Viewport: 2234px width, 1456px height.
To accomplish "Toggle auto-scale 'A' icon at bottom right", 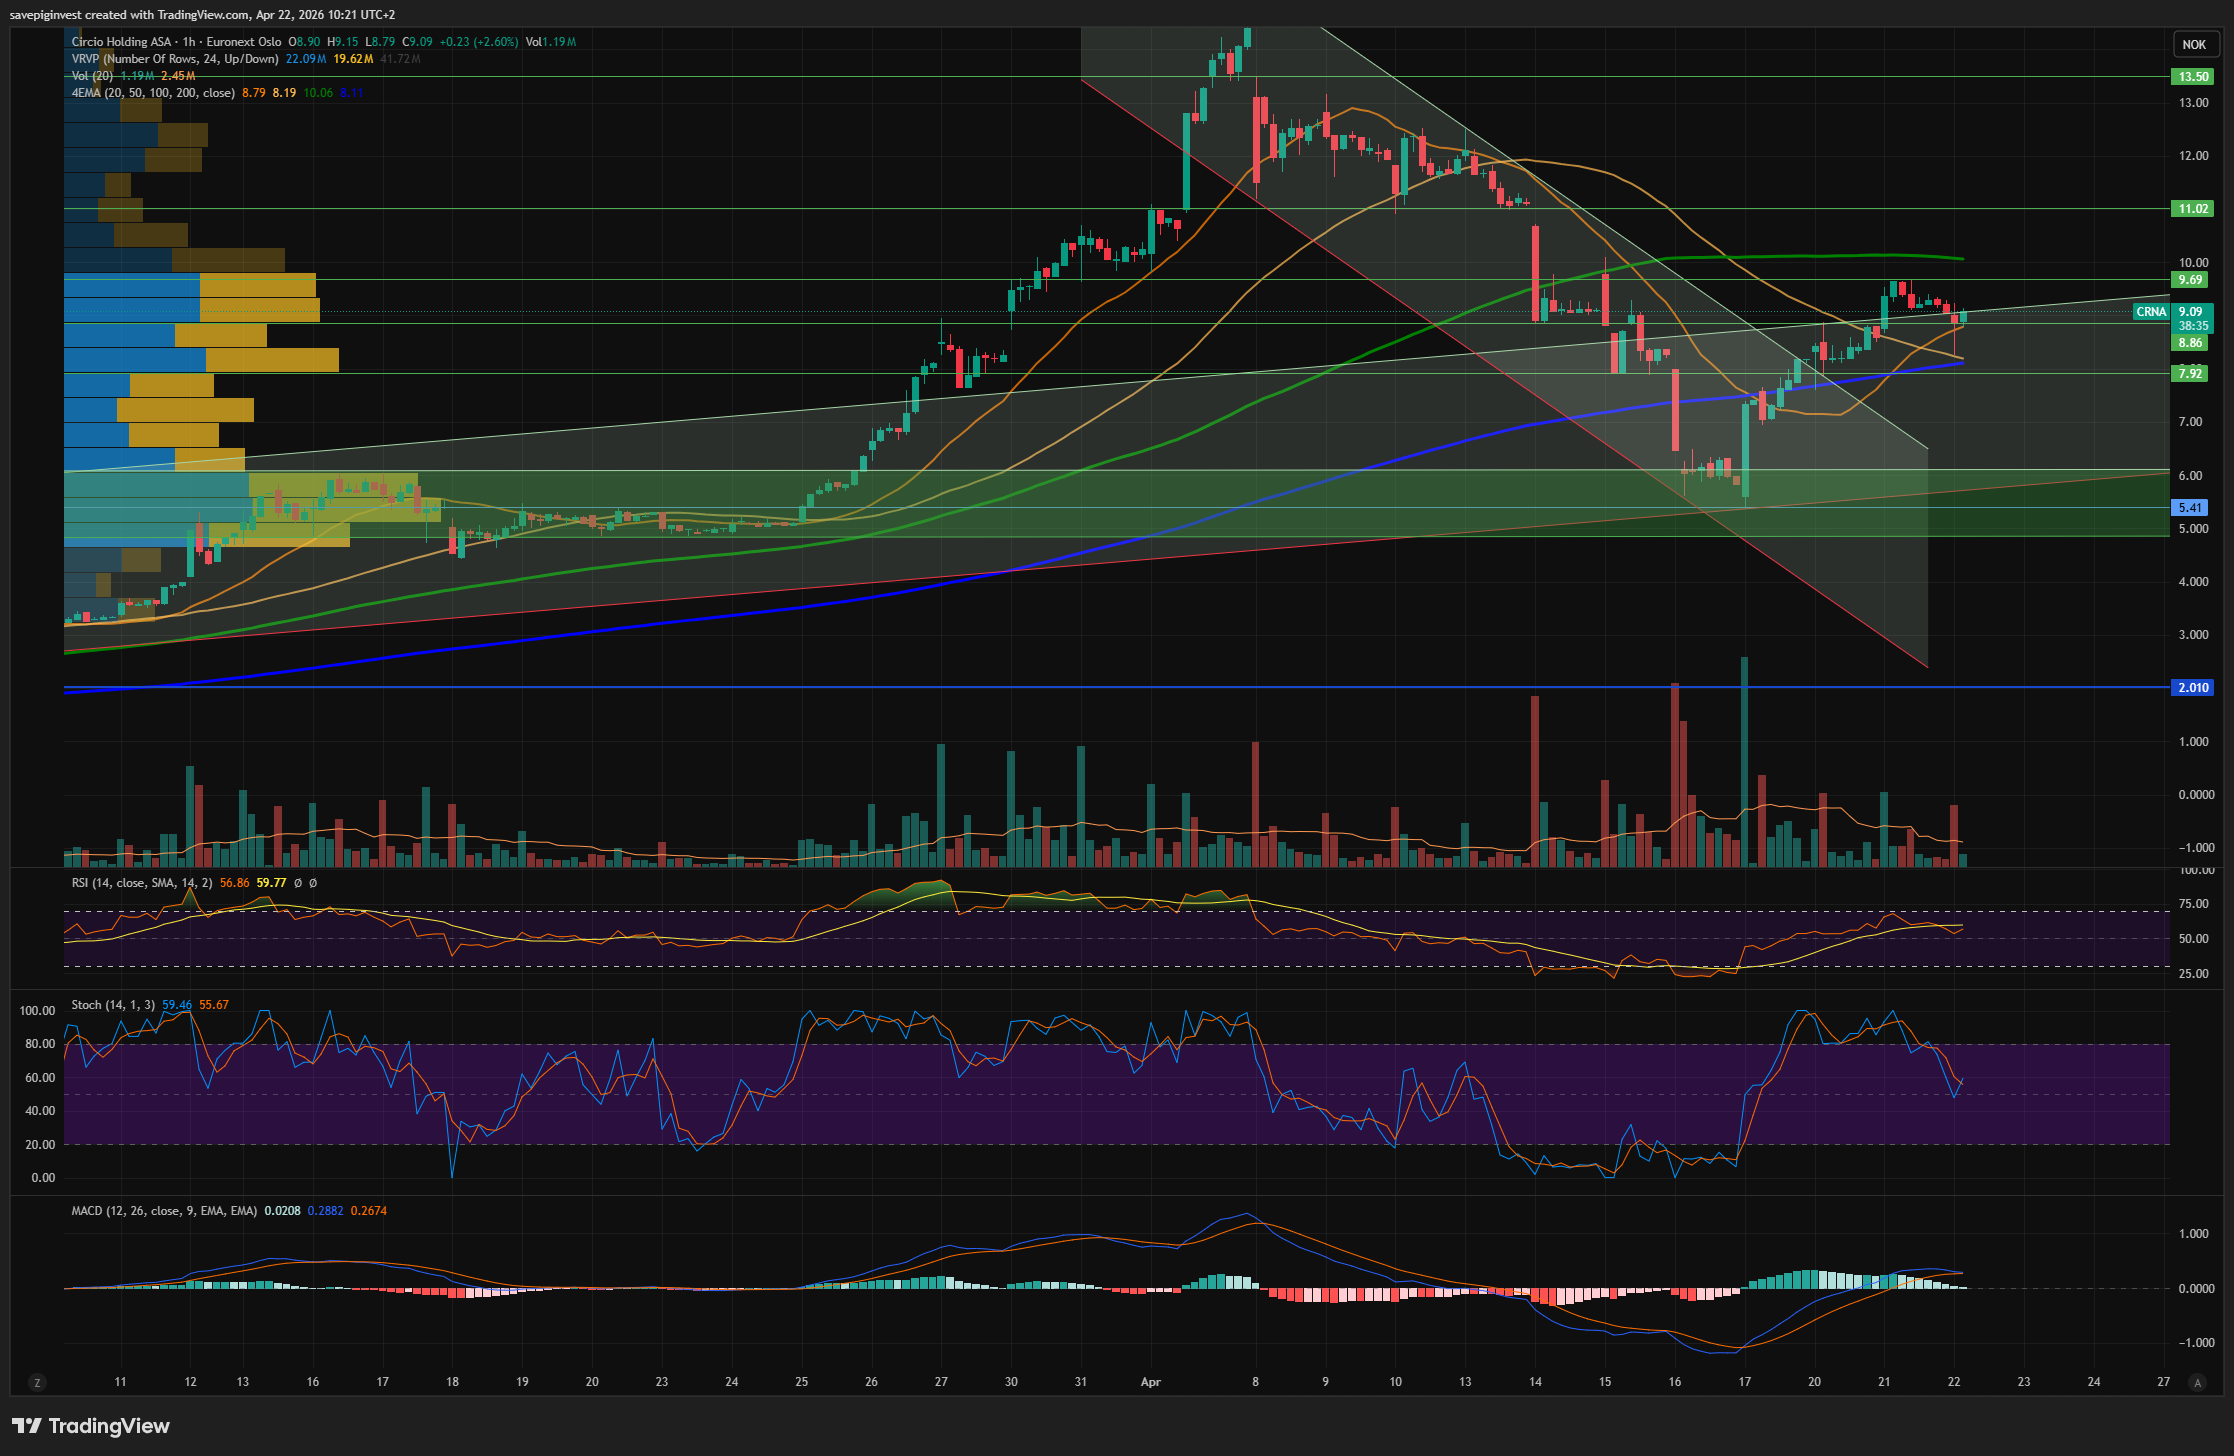I will point(2197,1382).
